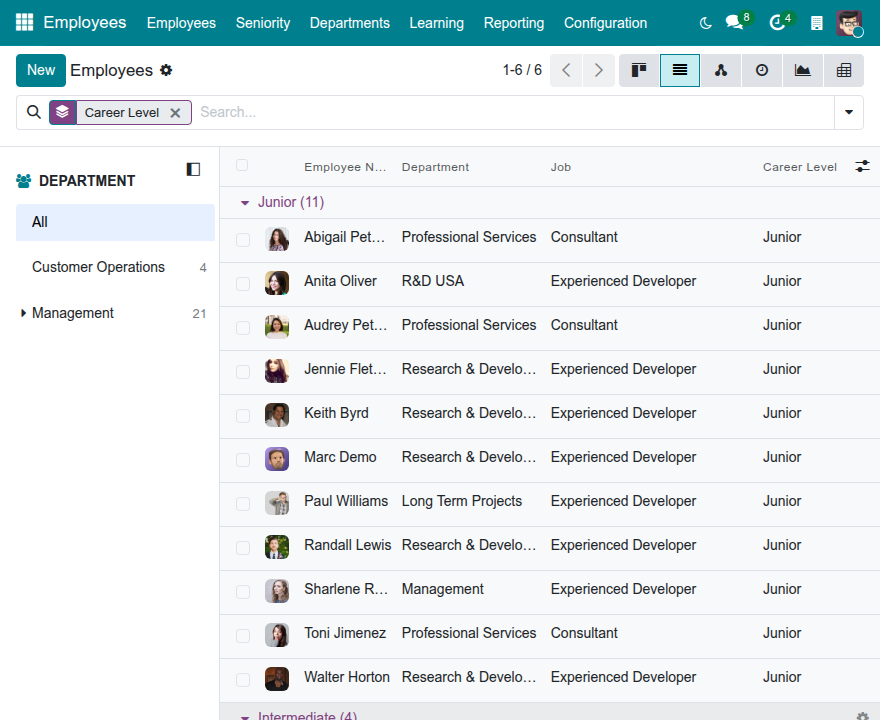Open Paul Williams avatar thumbnail
The image size is (880, 720).
pyautogui.click(x=277, y=503)
